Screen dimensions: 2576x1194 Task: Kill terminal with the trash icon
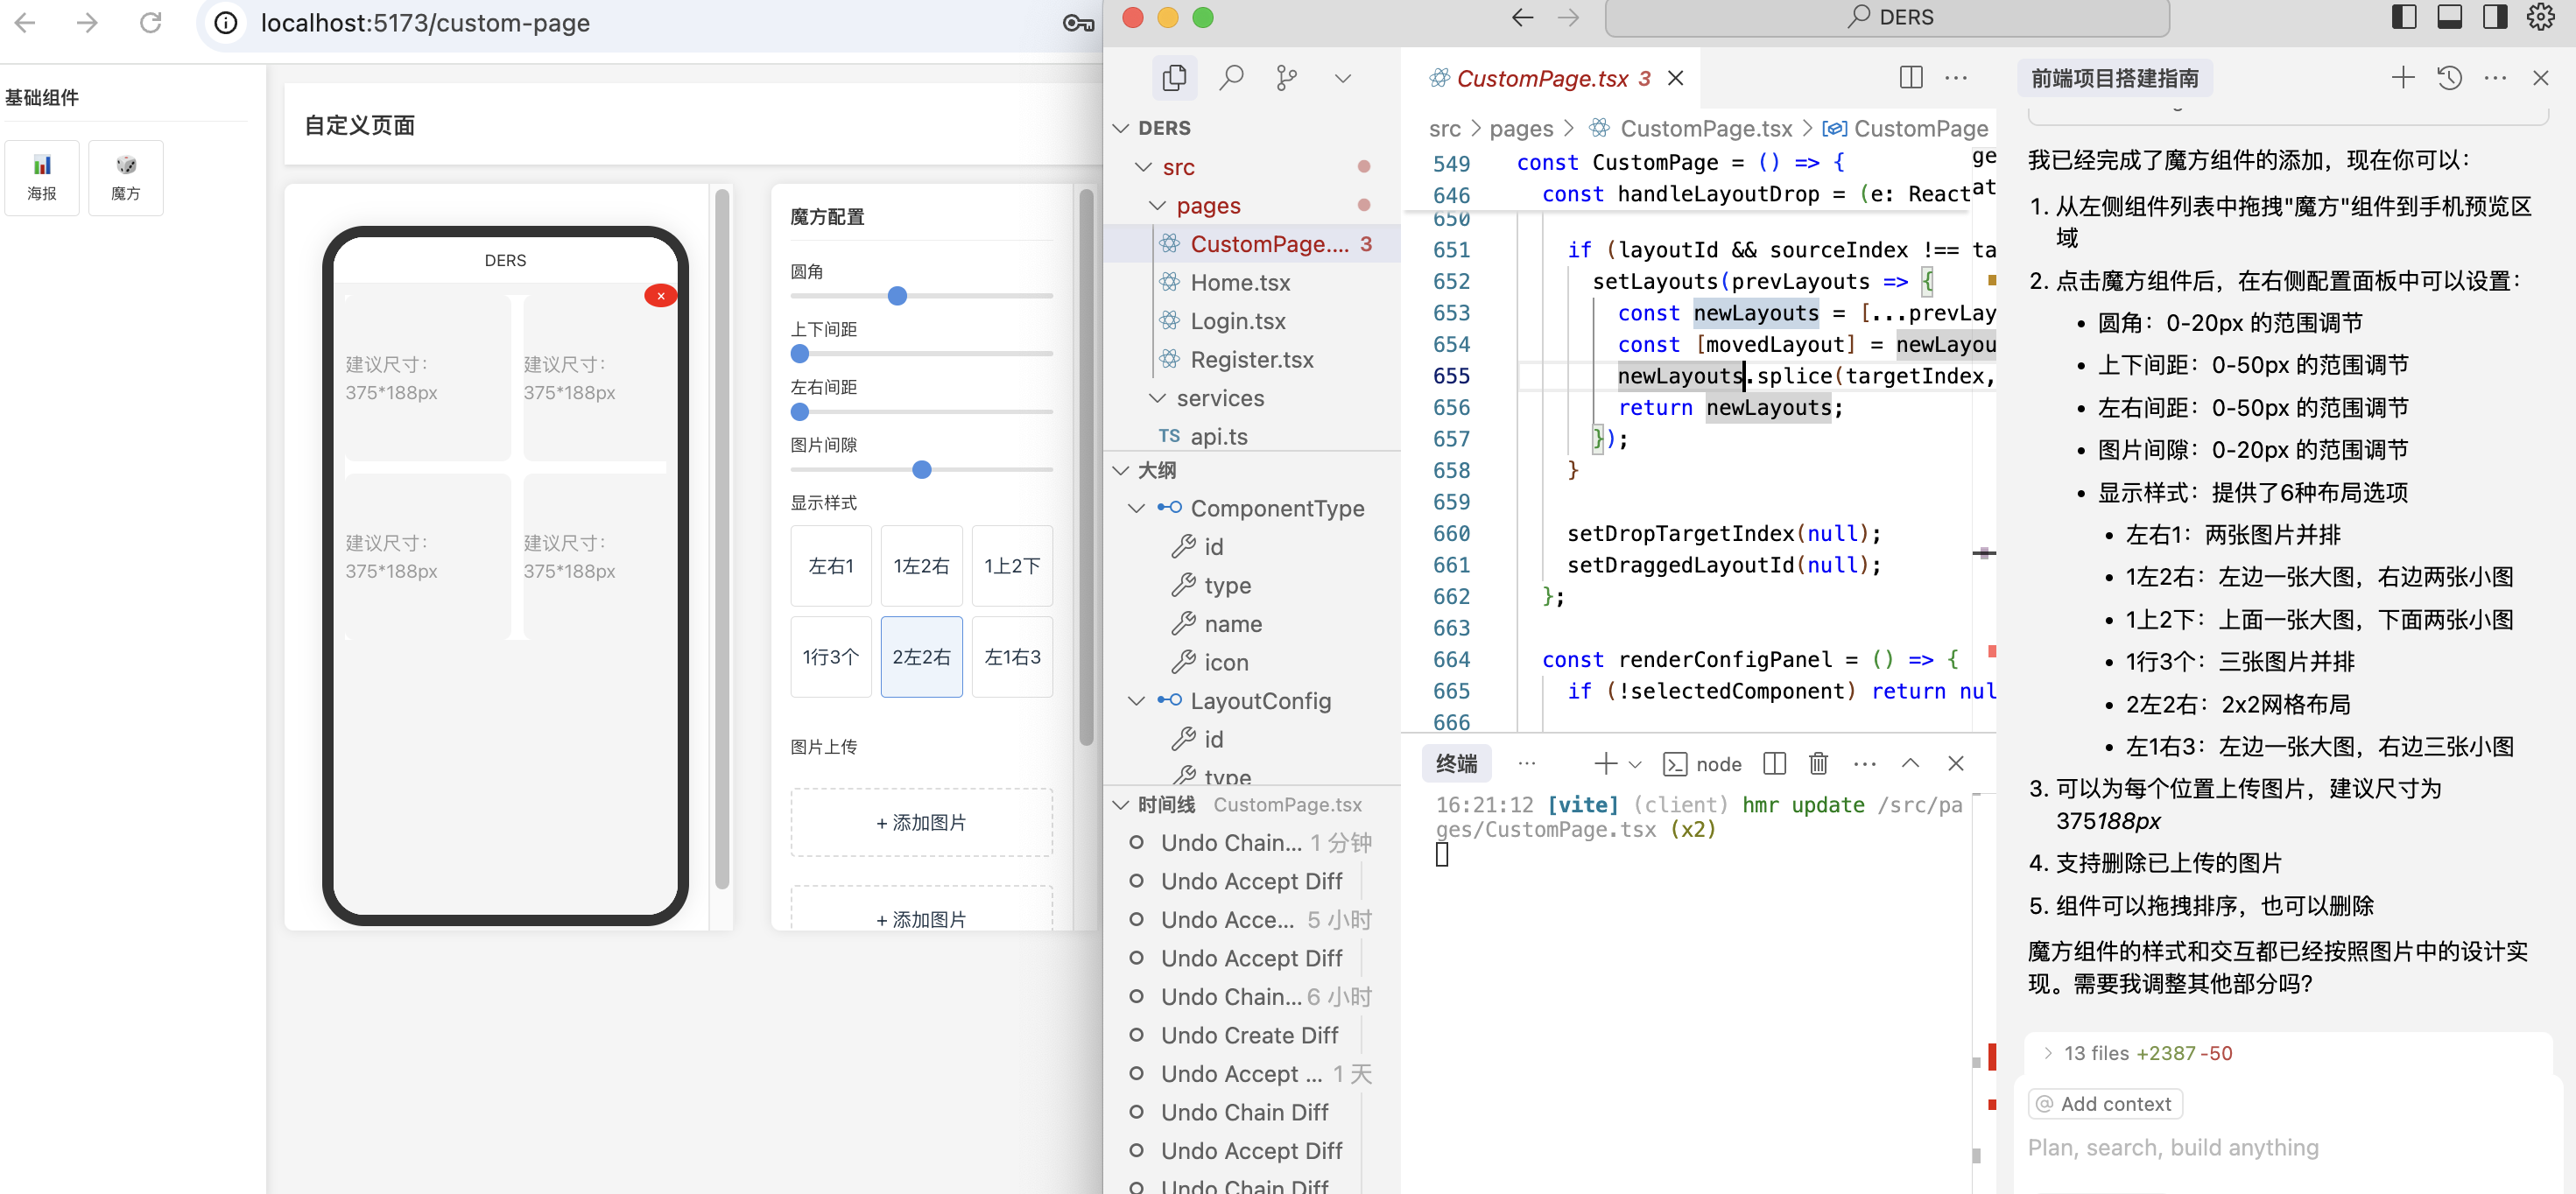[1818, 764]
